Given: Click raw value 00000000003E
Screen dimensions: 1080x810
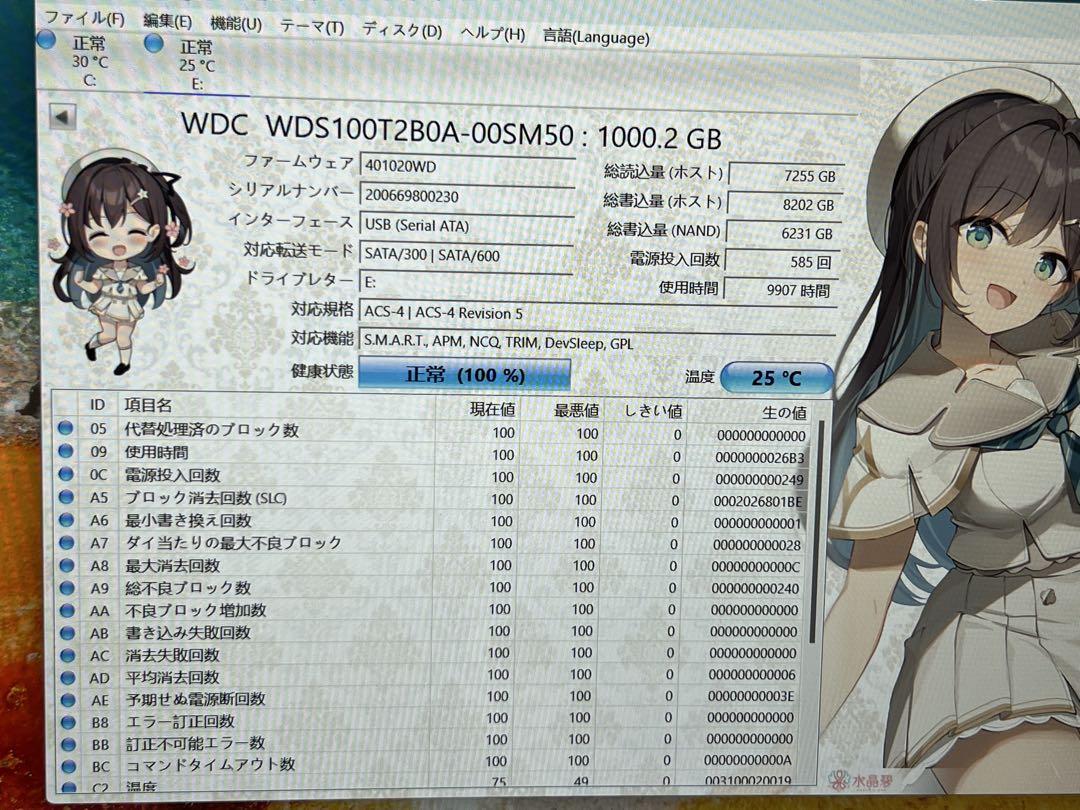Looking at the screenshot, I should click(x=751, y=696).
